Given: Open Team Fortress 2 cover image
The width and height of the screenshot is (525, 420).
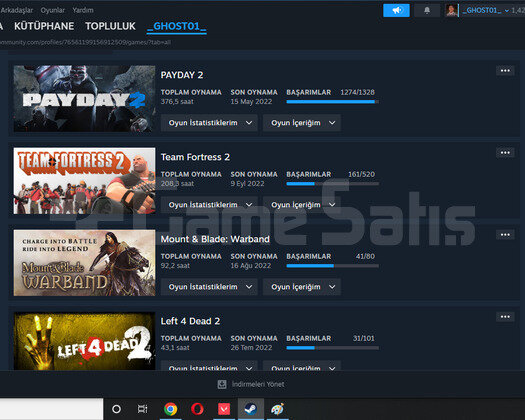Looking at the screenshot, I should click(x=84, y=181).
